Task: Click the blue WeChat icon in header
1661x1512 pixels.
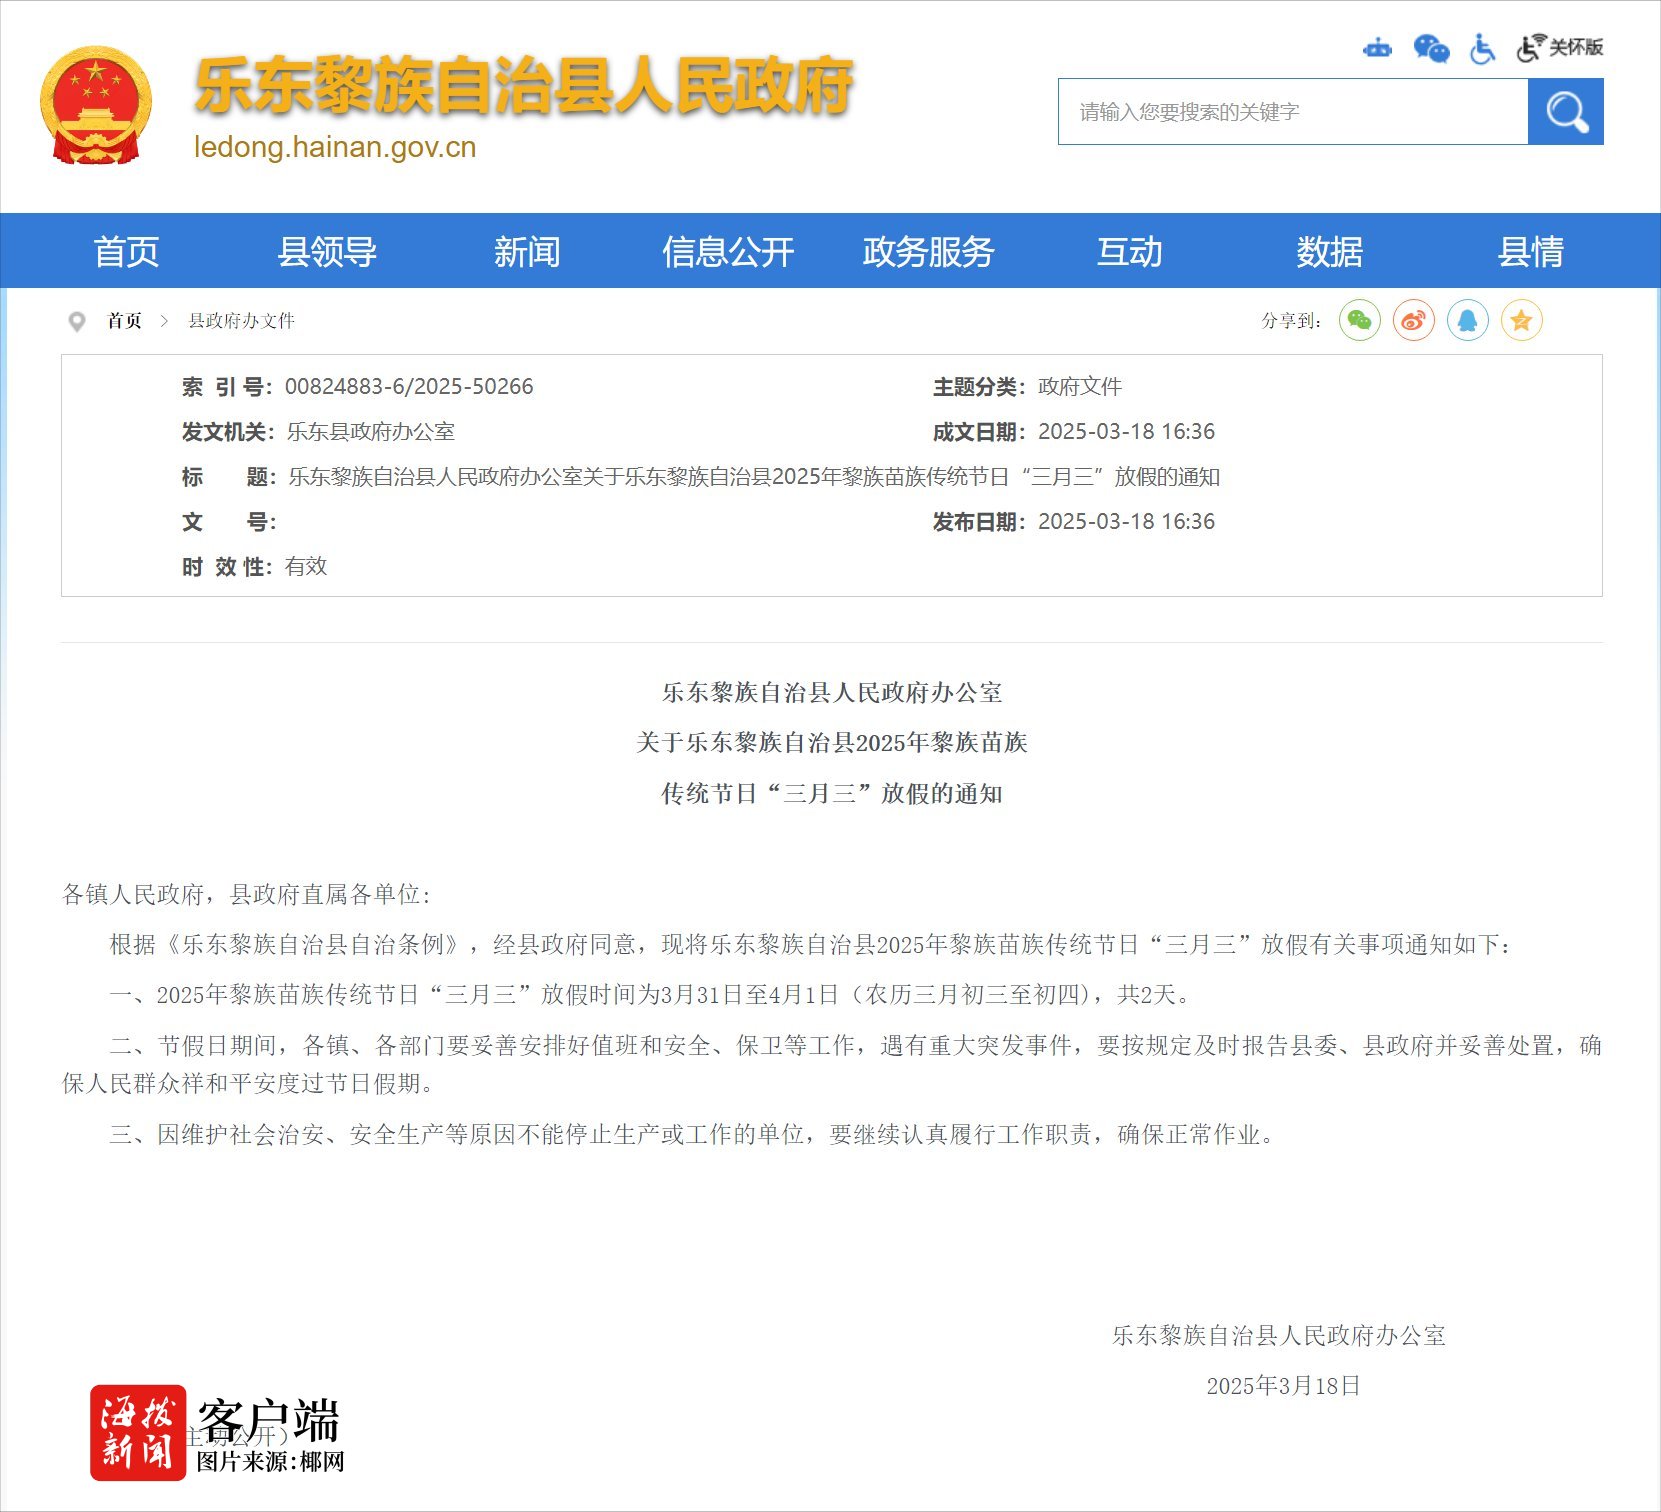Action: click(1431, 48)
